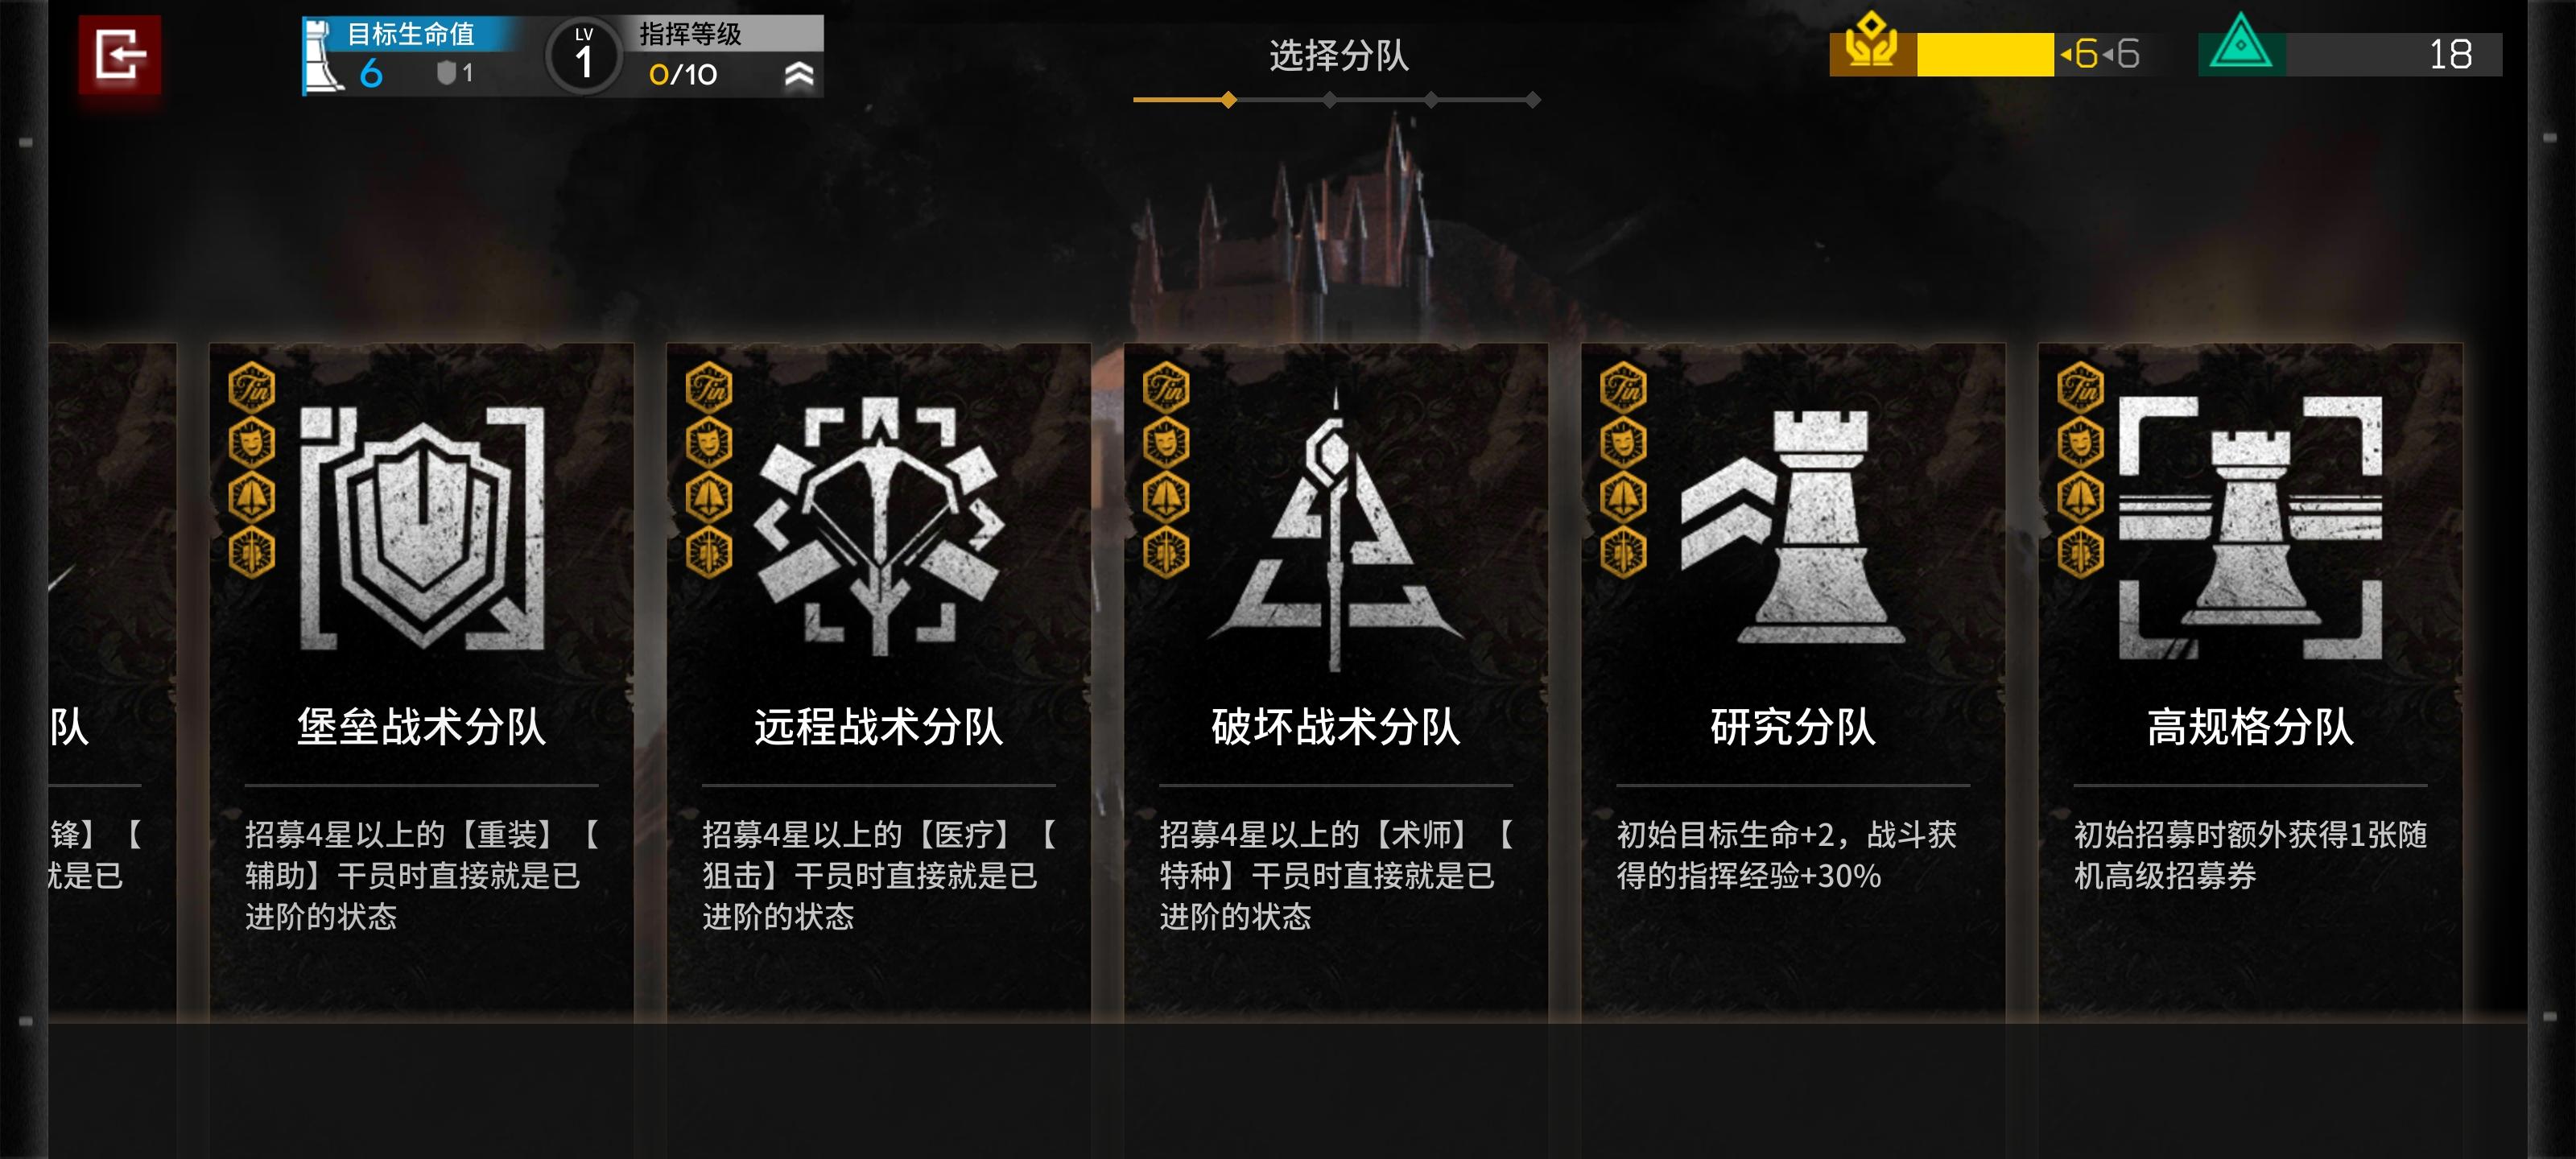Select the framed rook emblem of 高规格分队
Screen dimensions: 2576x1159
[x=2250, y=527]
